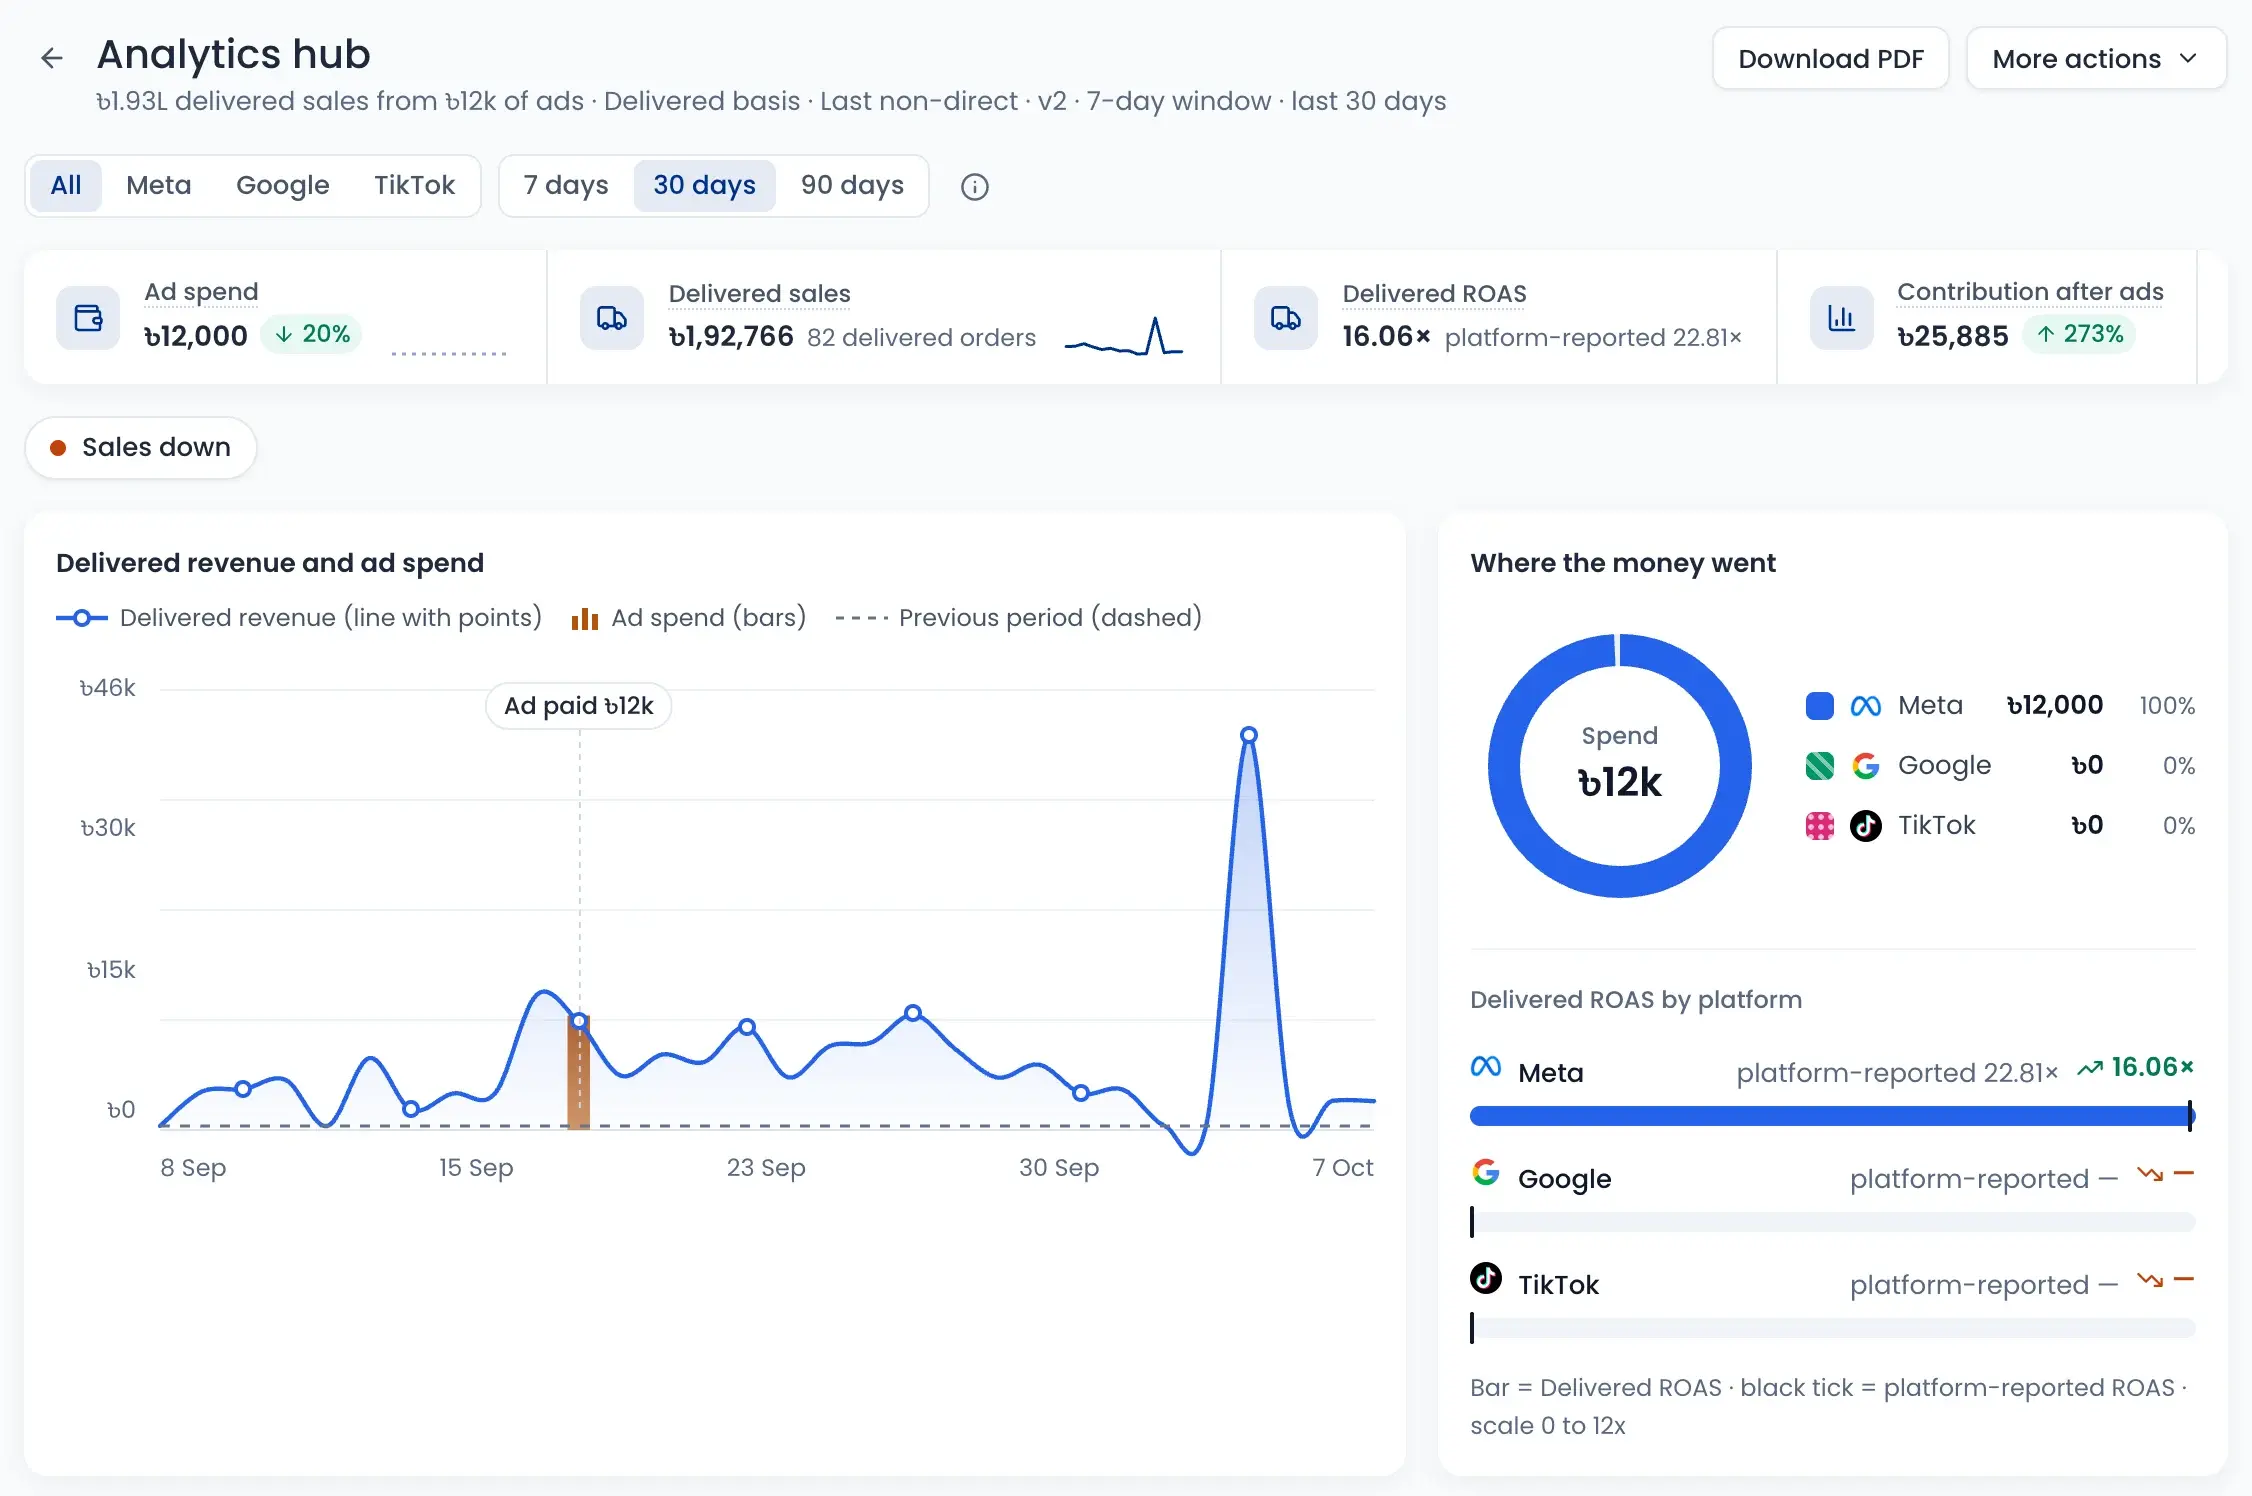Viewport: 2252px width, 1496px height.
Task: Click the 100% share for Meta
Action: tap(2167, 706)
